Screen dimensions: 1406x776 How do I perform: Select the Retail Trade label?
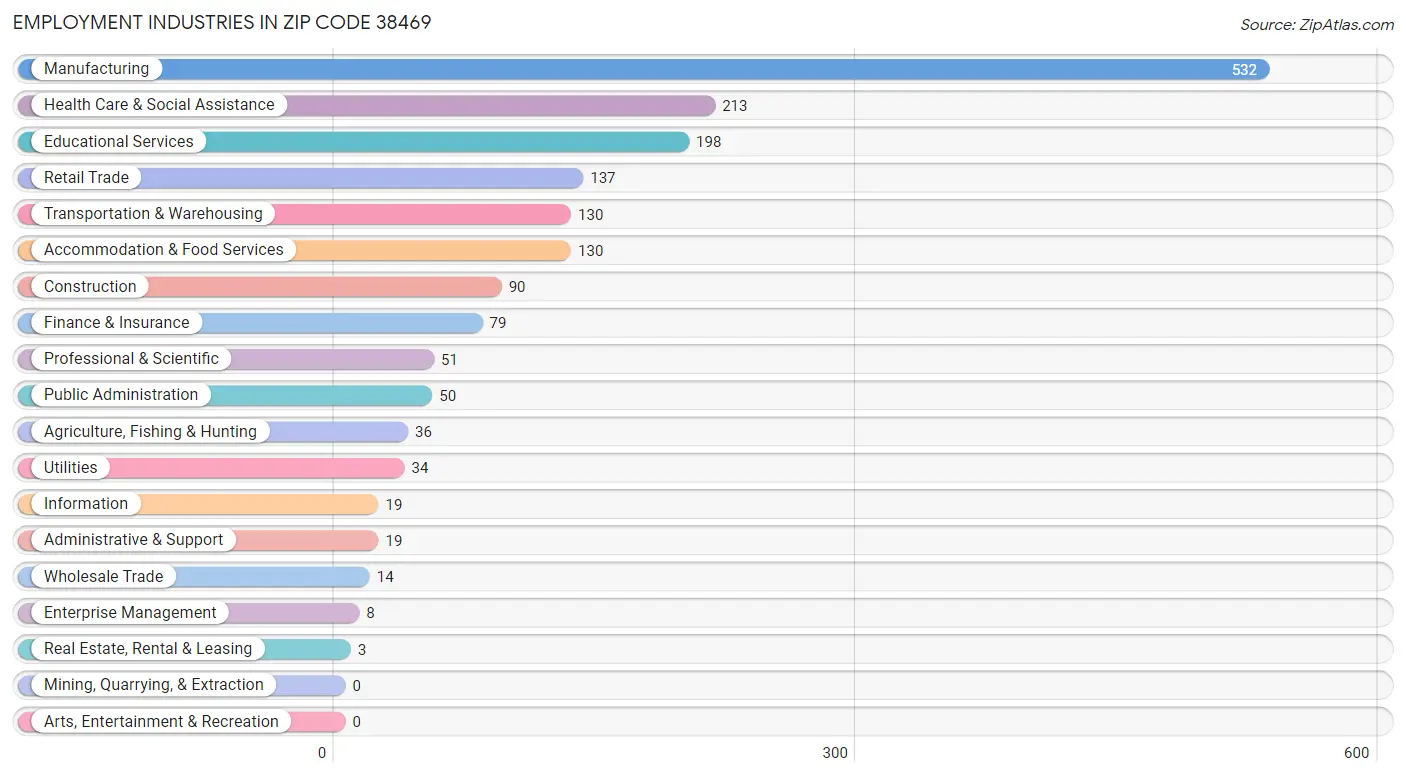pos(86,177)
